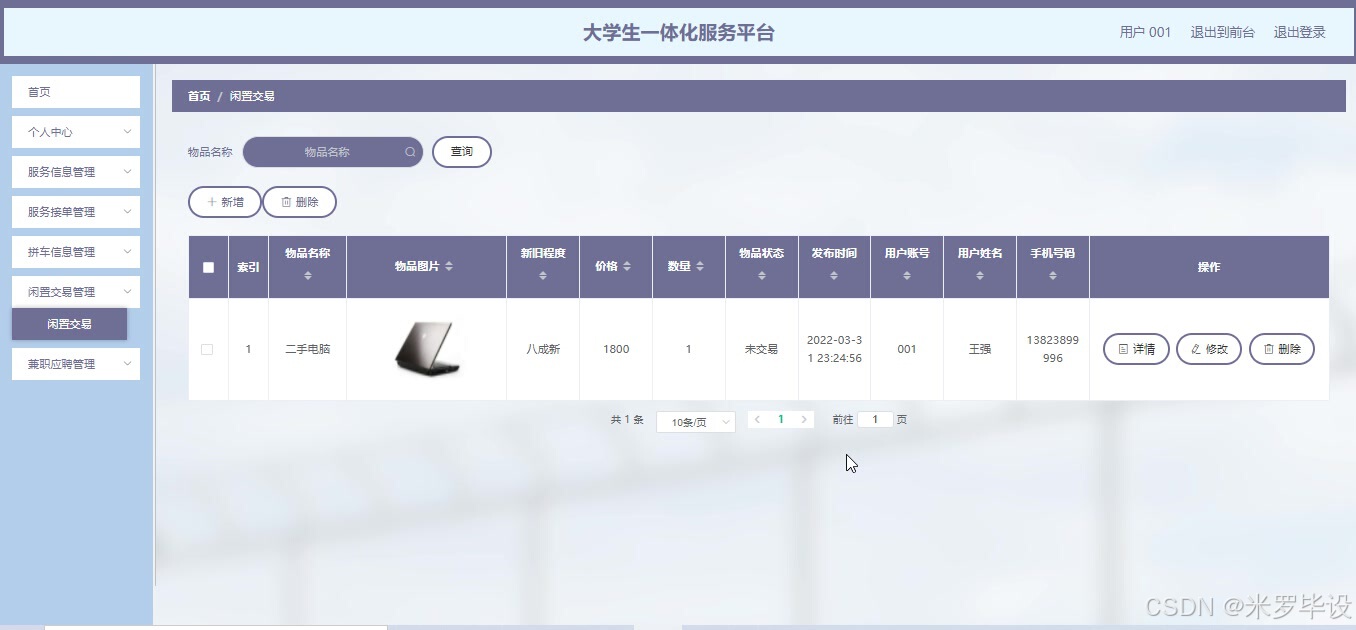Sort by 价格 column arrows

[627, 266]
